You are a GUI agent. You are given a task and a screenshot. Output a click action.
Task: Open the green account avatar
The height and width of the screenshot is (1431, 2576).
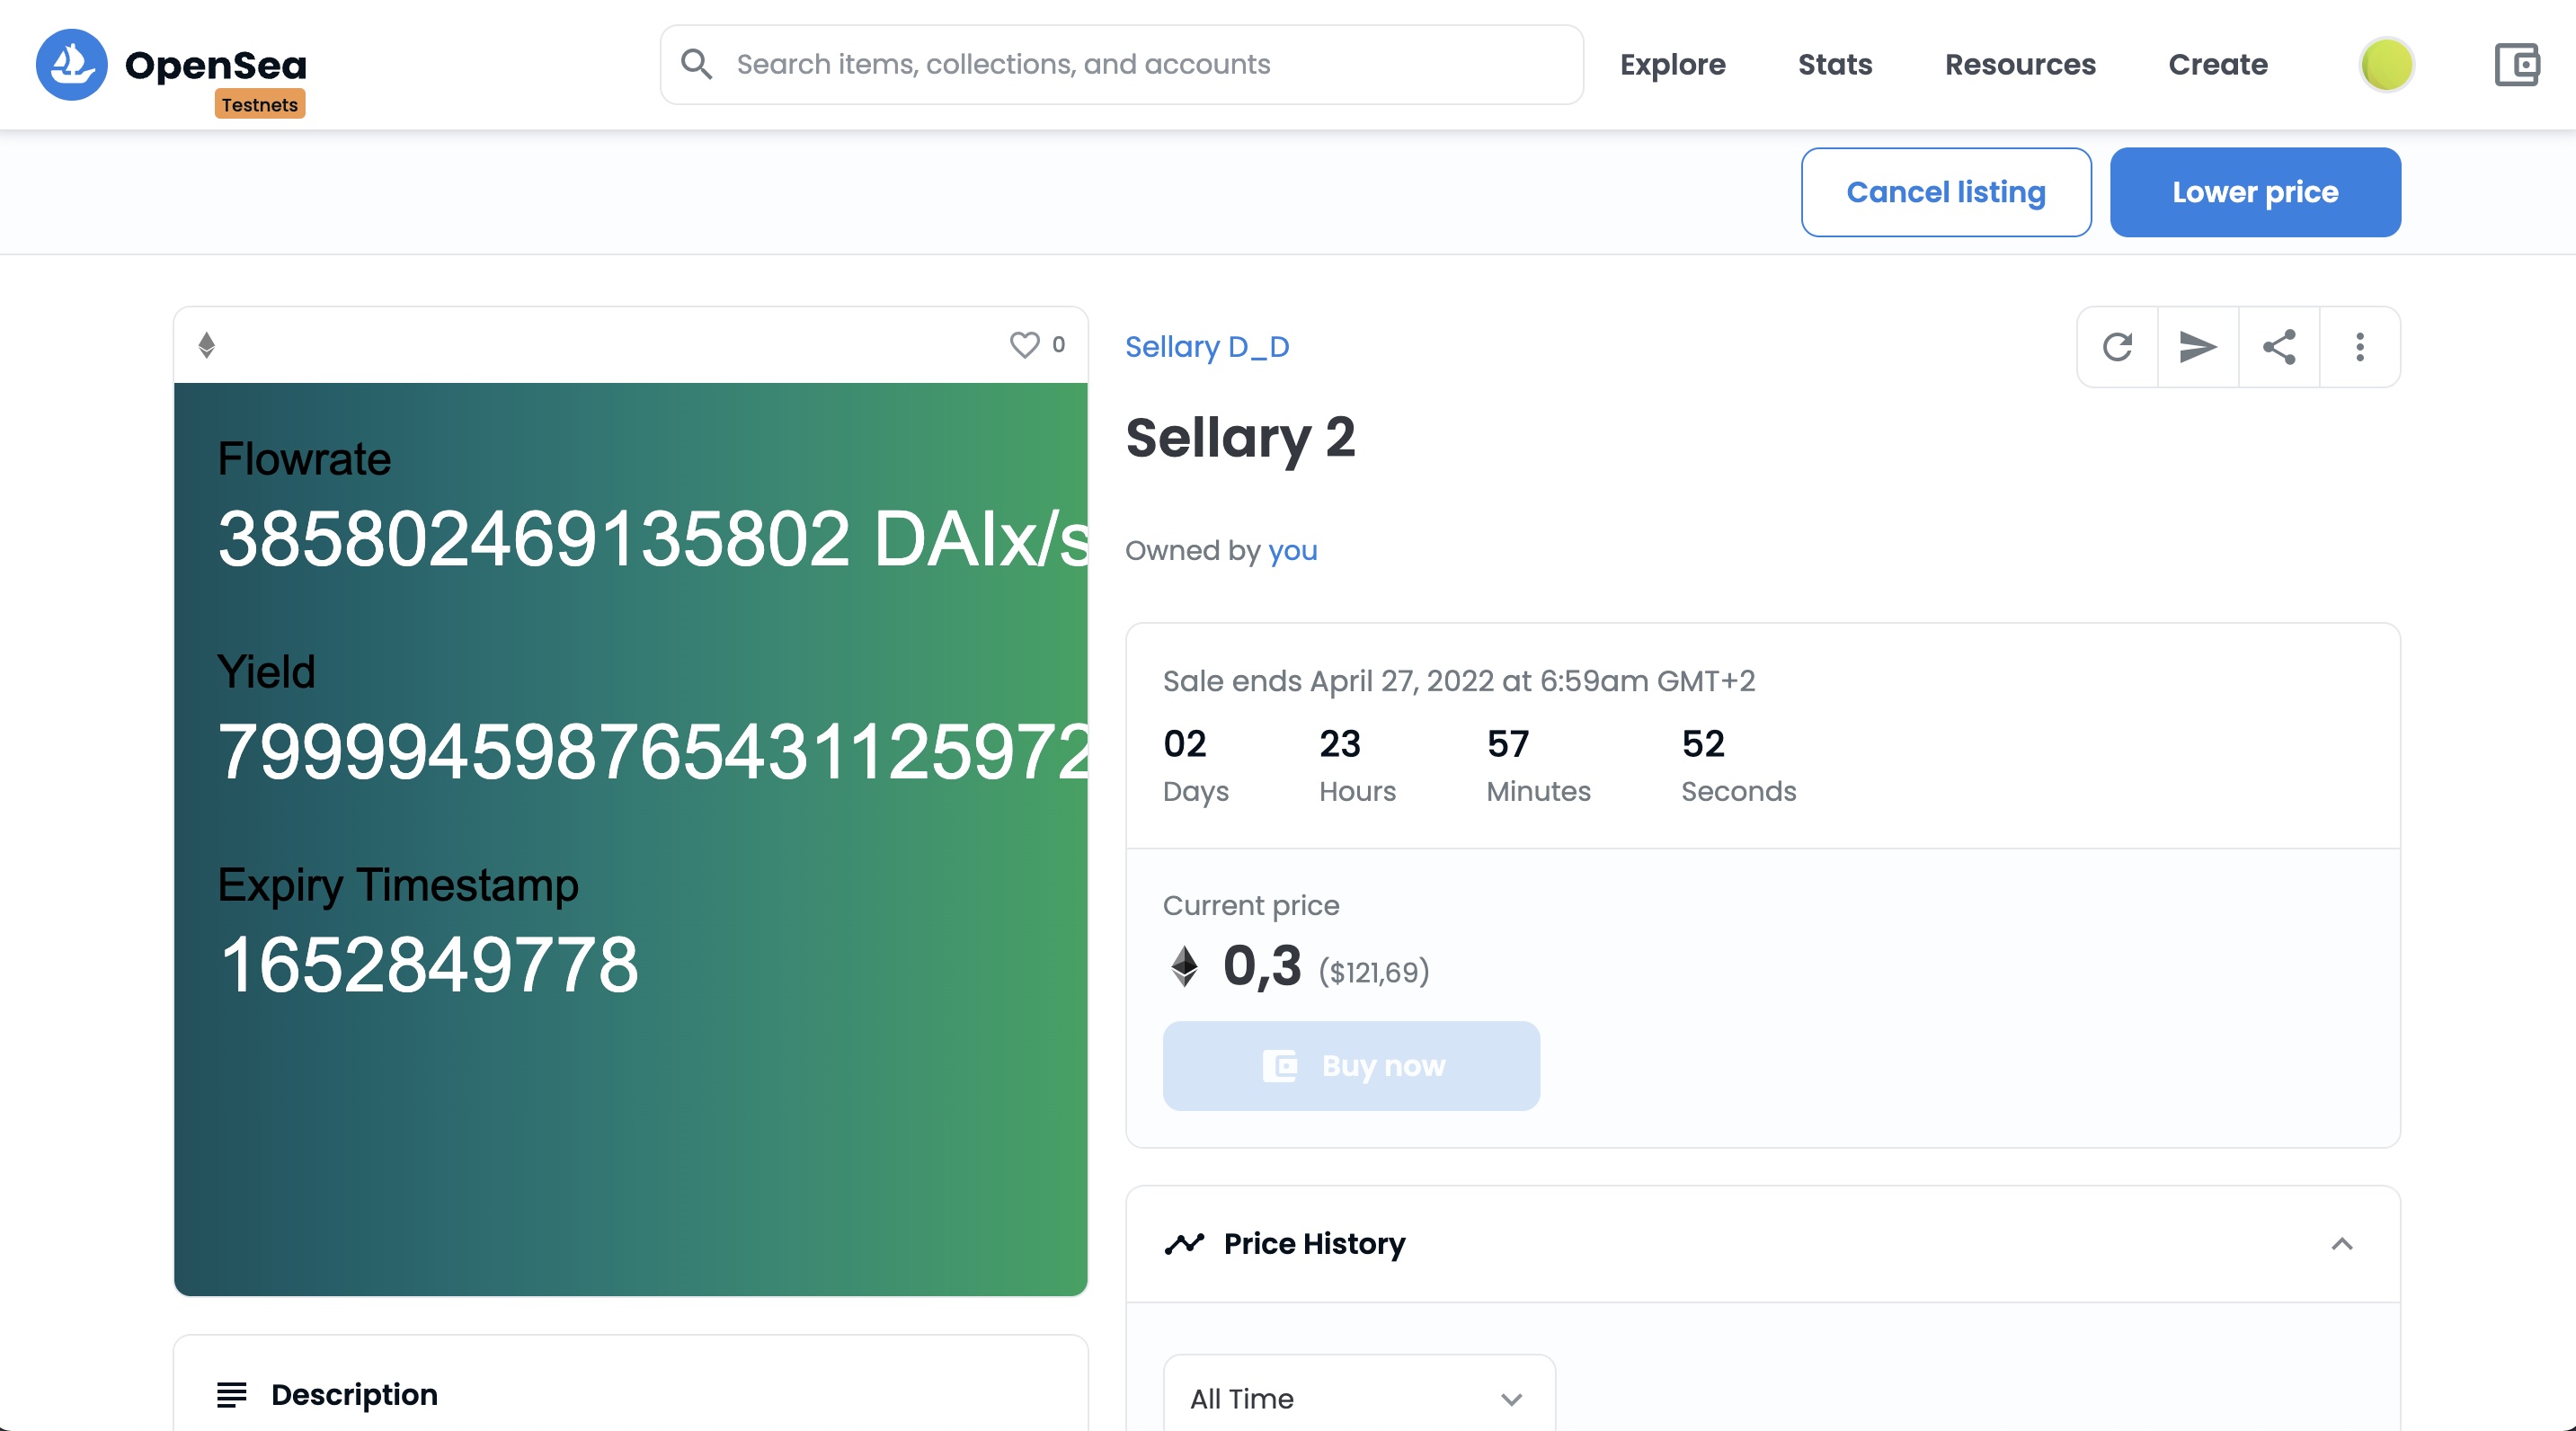[2386, 65]
